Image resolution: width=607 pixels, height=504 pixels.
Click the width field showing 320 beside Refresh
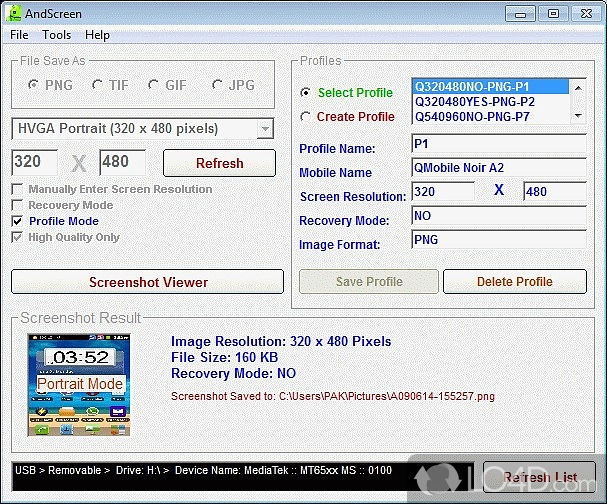tap(34, 162)
